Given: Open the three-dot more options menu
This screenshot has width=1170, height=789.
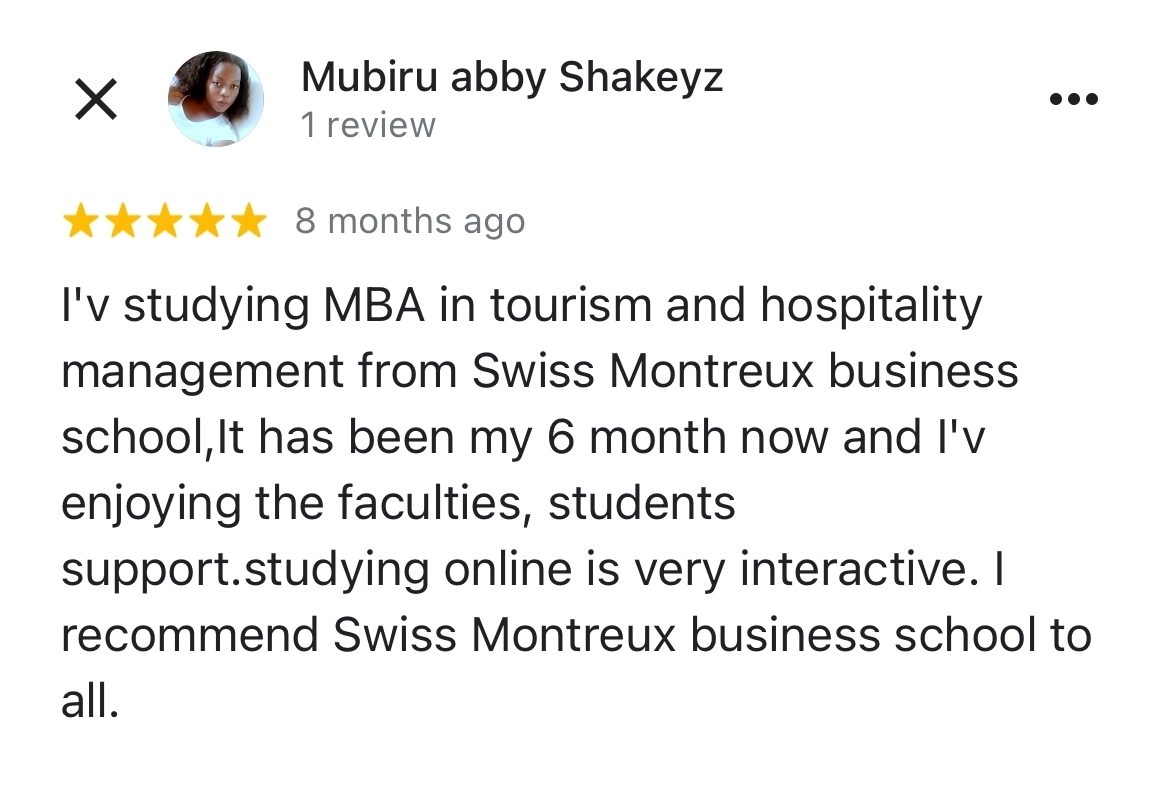Looking at the screenshot, I should pos(1074,99).
